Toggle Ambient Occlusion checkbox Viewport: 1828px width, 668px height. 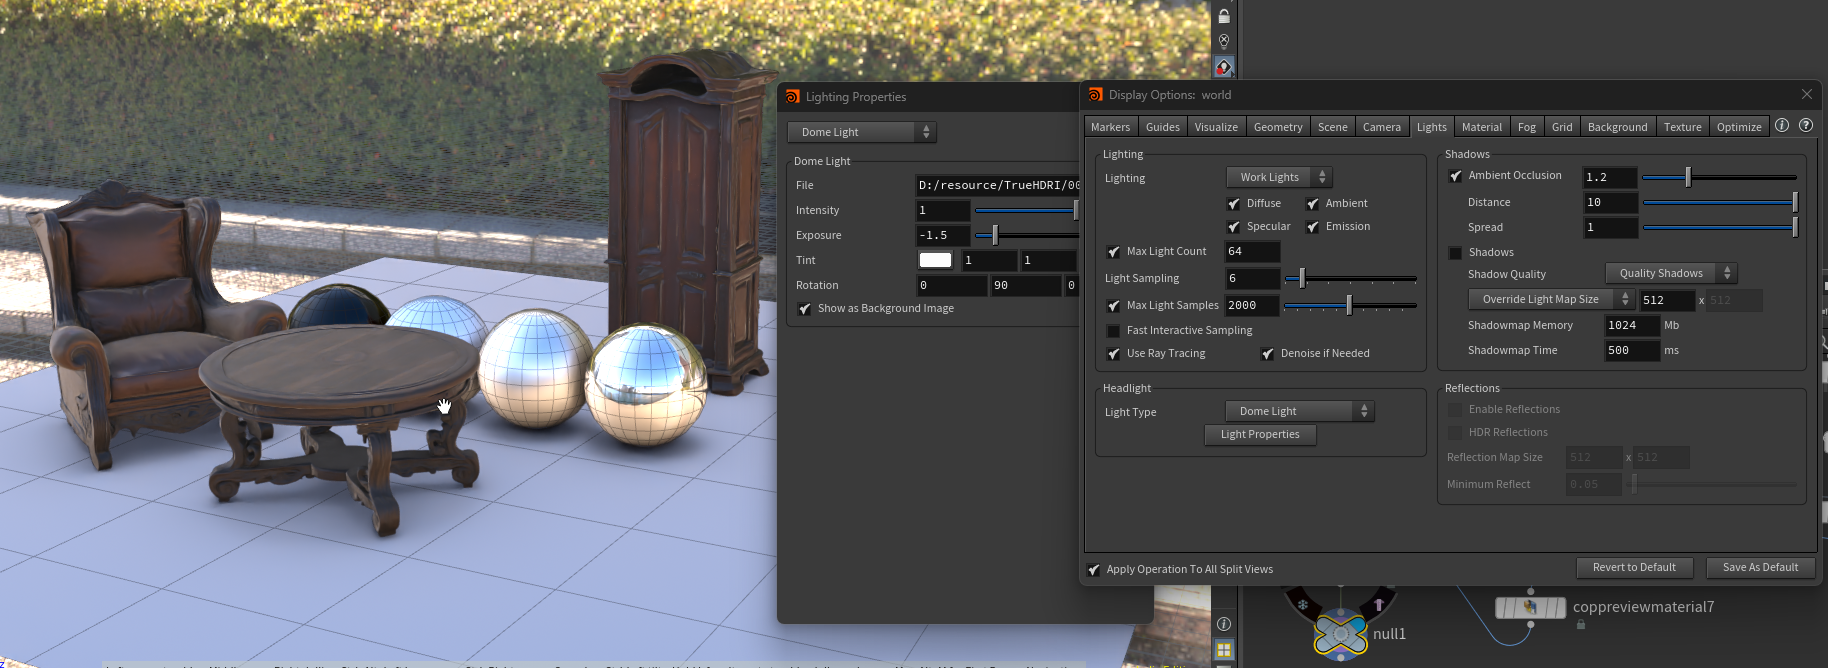(x=1456, y=176)
